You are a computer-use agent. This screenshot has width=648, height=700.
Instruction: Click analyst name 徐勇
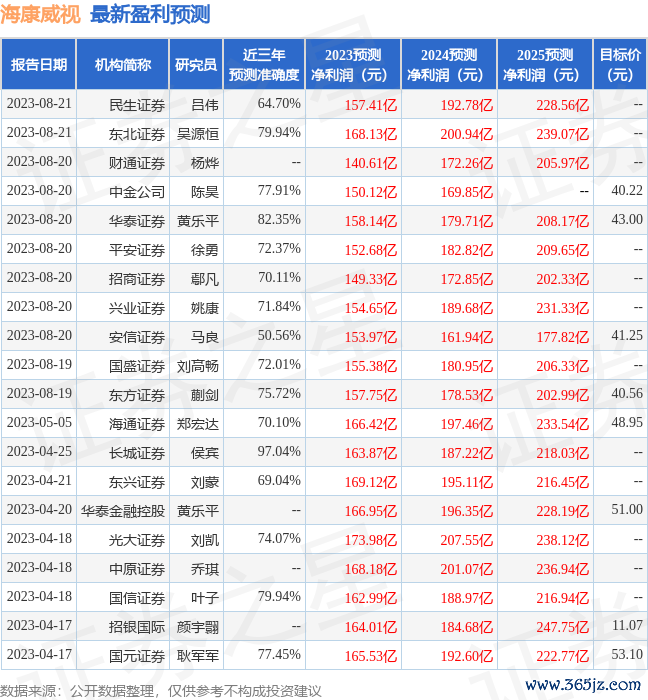[205, 250]
